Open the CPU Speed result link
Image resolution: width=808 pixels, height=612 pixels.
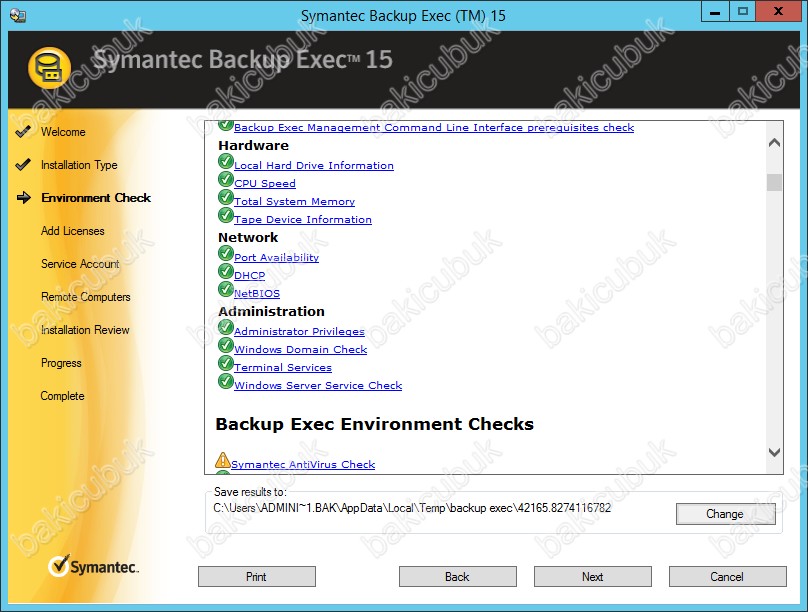point(265,183)
